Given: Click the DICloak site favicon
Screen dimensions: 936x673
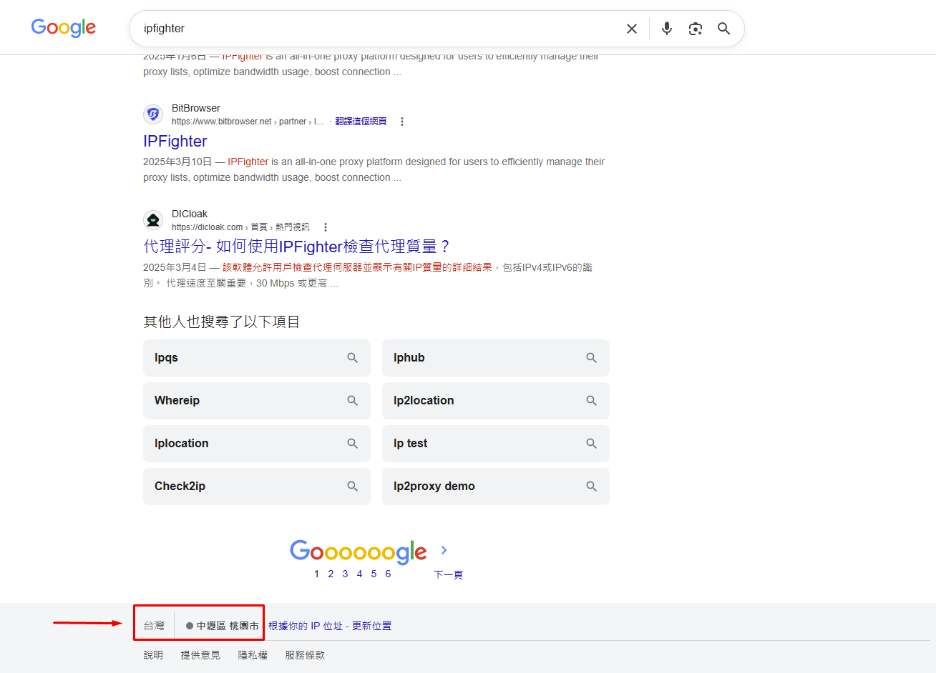Looking at the screenshot, I should (x=153, y=220).
